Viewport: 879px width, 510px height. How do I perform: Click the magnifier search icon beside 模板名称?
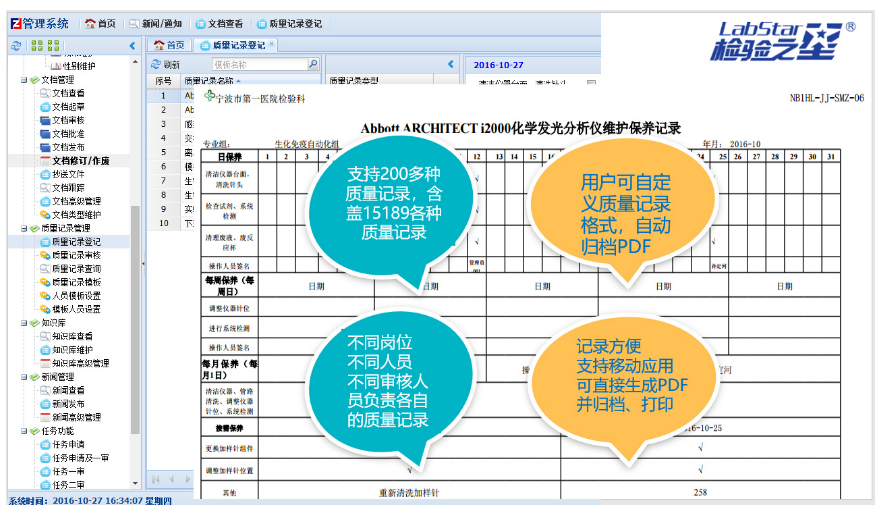[x=313, y=64]
